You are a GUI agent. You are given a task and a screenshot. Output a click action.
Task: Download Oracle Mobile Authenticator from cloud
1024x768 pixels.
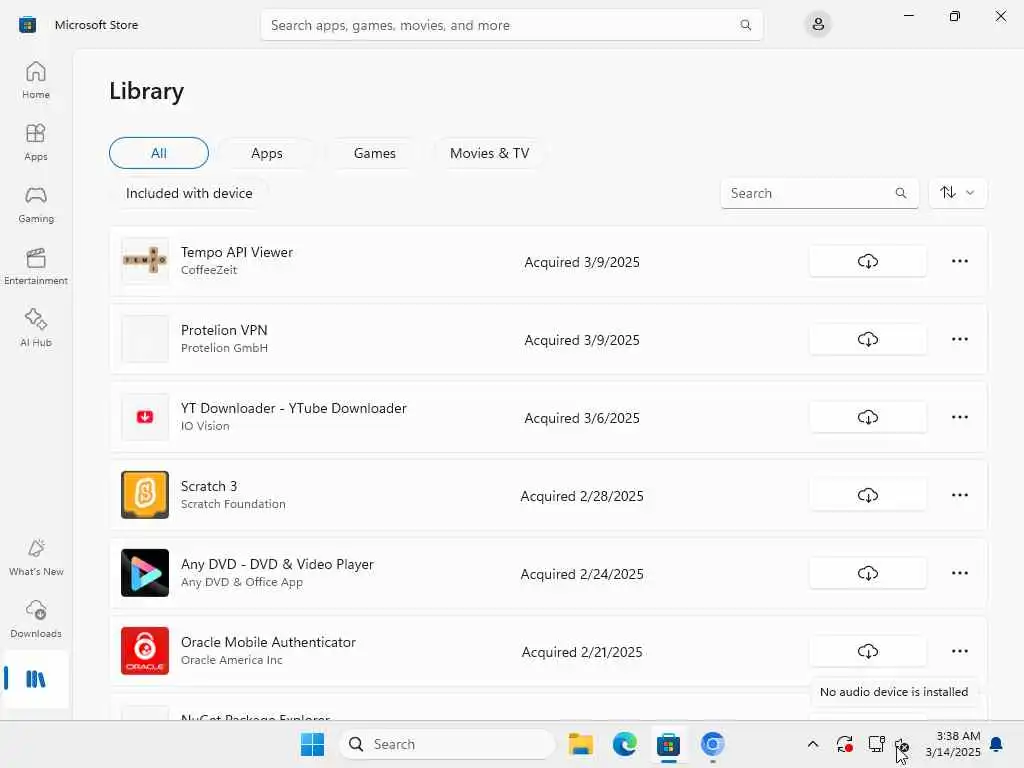867,651
